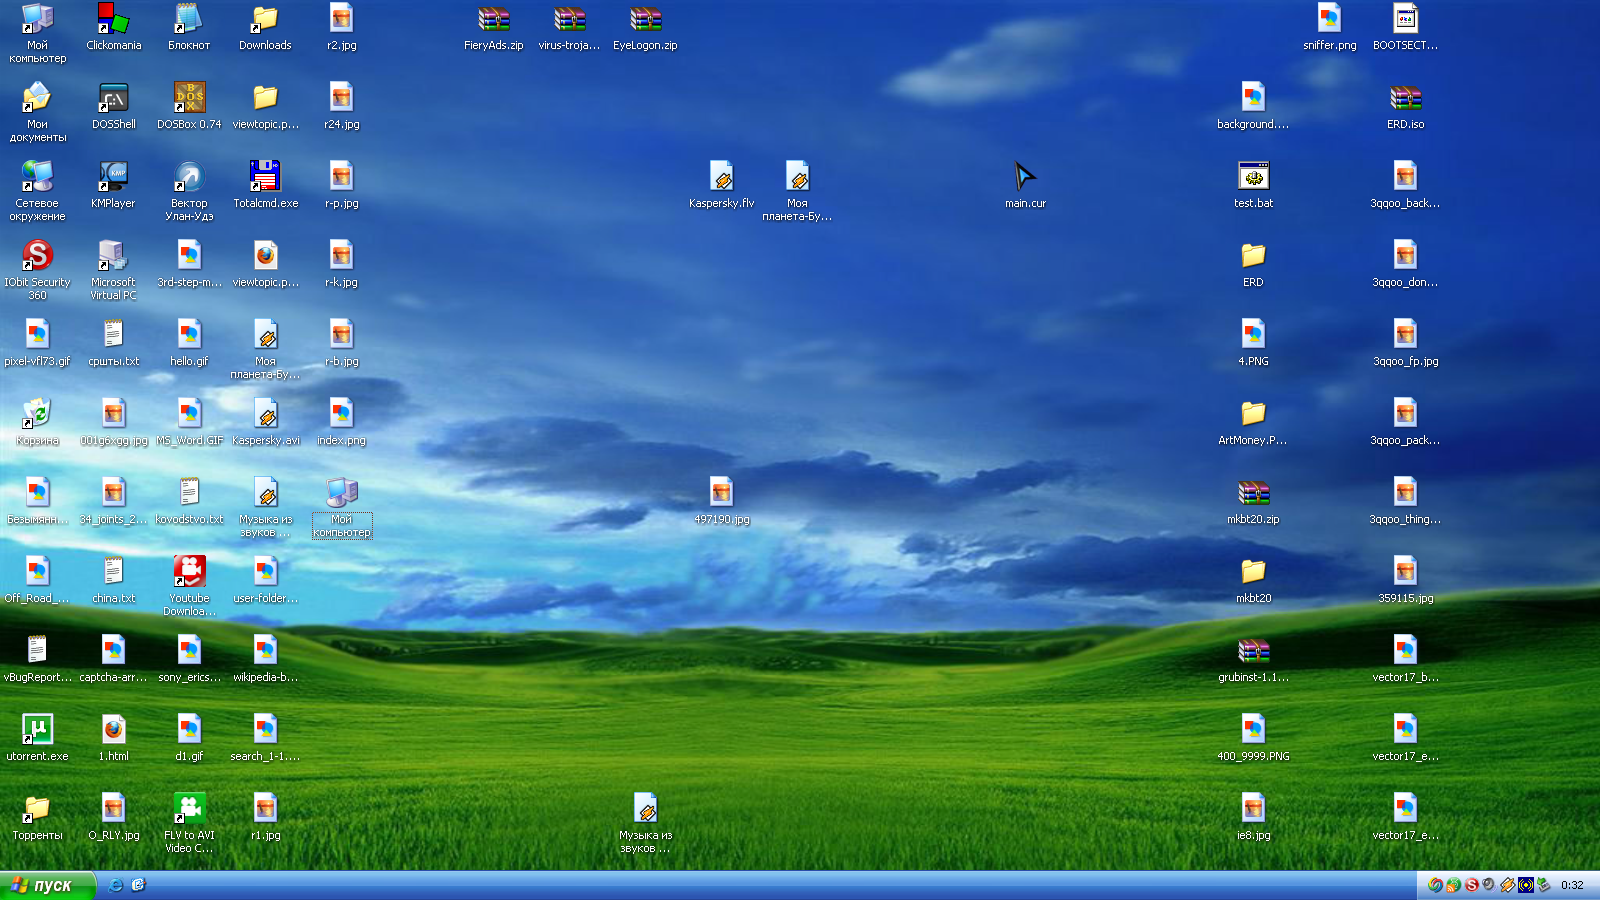Click the taskbar clock showing 0:32
This screenshot has width=1600, height=900.
pos(1573,885)
